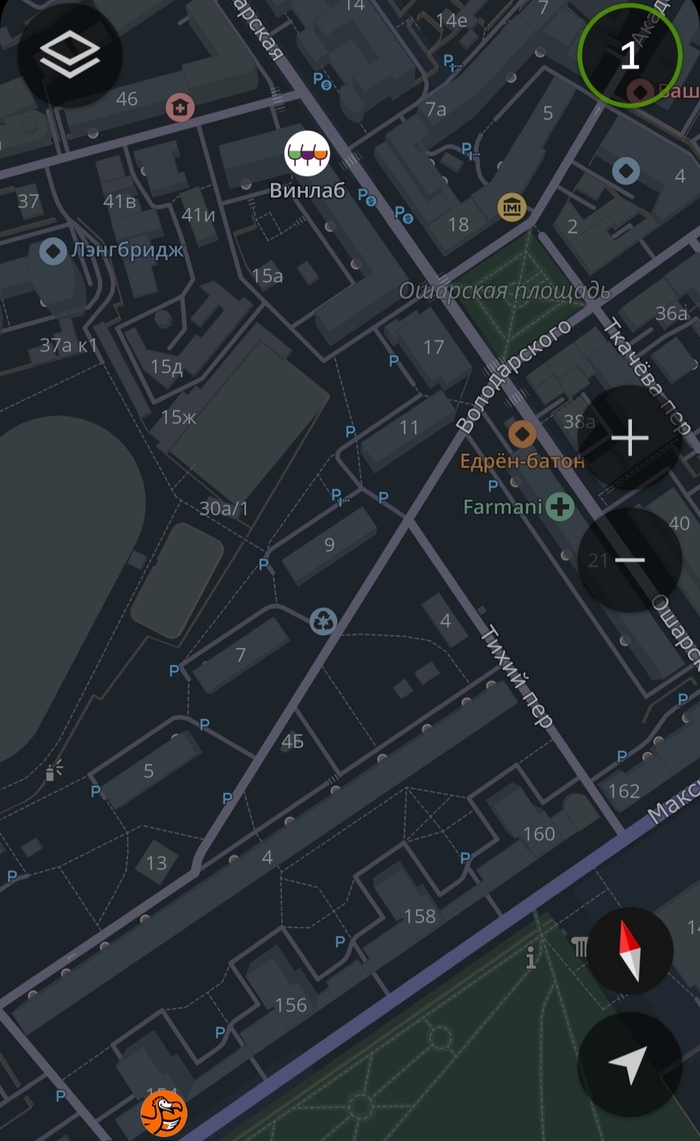The height and width of the screenshot is (1141, 700).
Task: Tap the blue diamond marker near building 4
Action: click(626, 171)
